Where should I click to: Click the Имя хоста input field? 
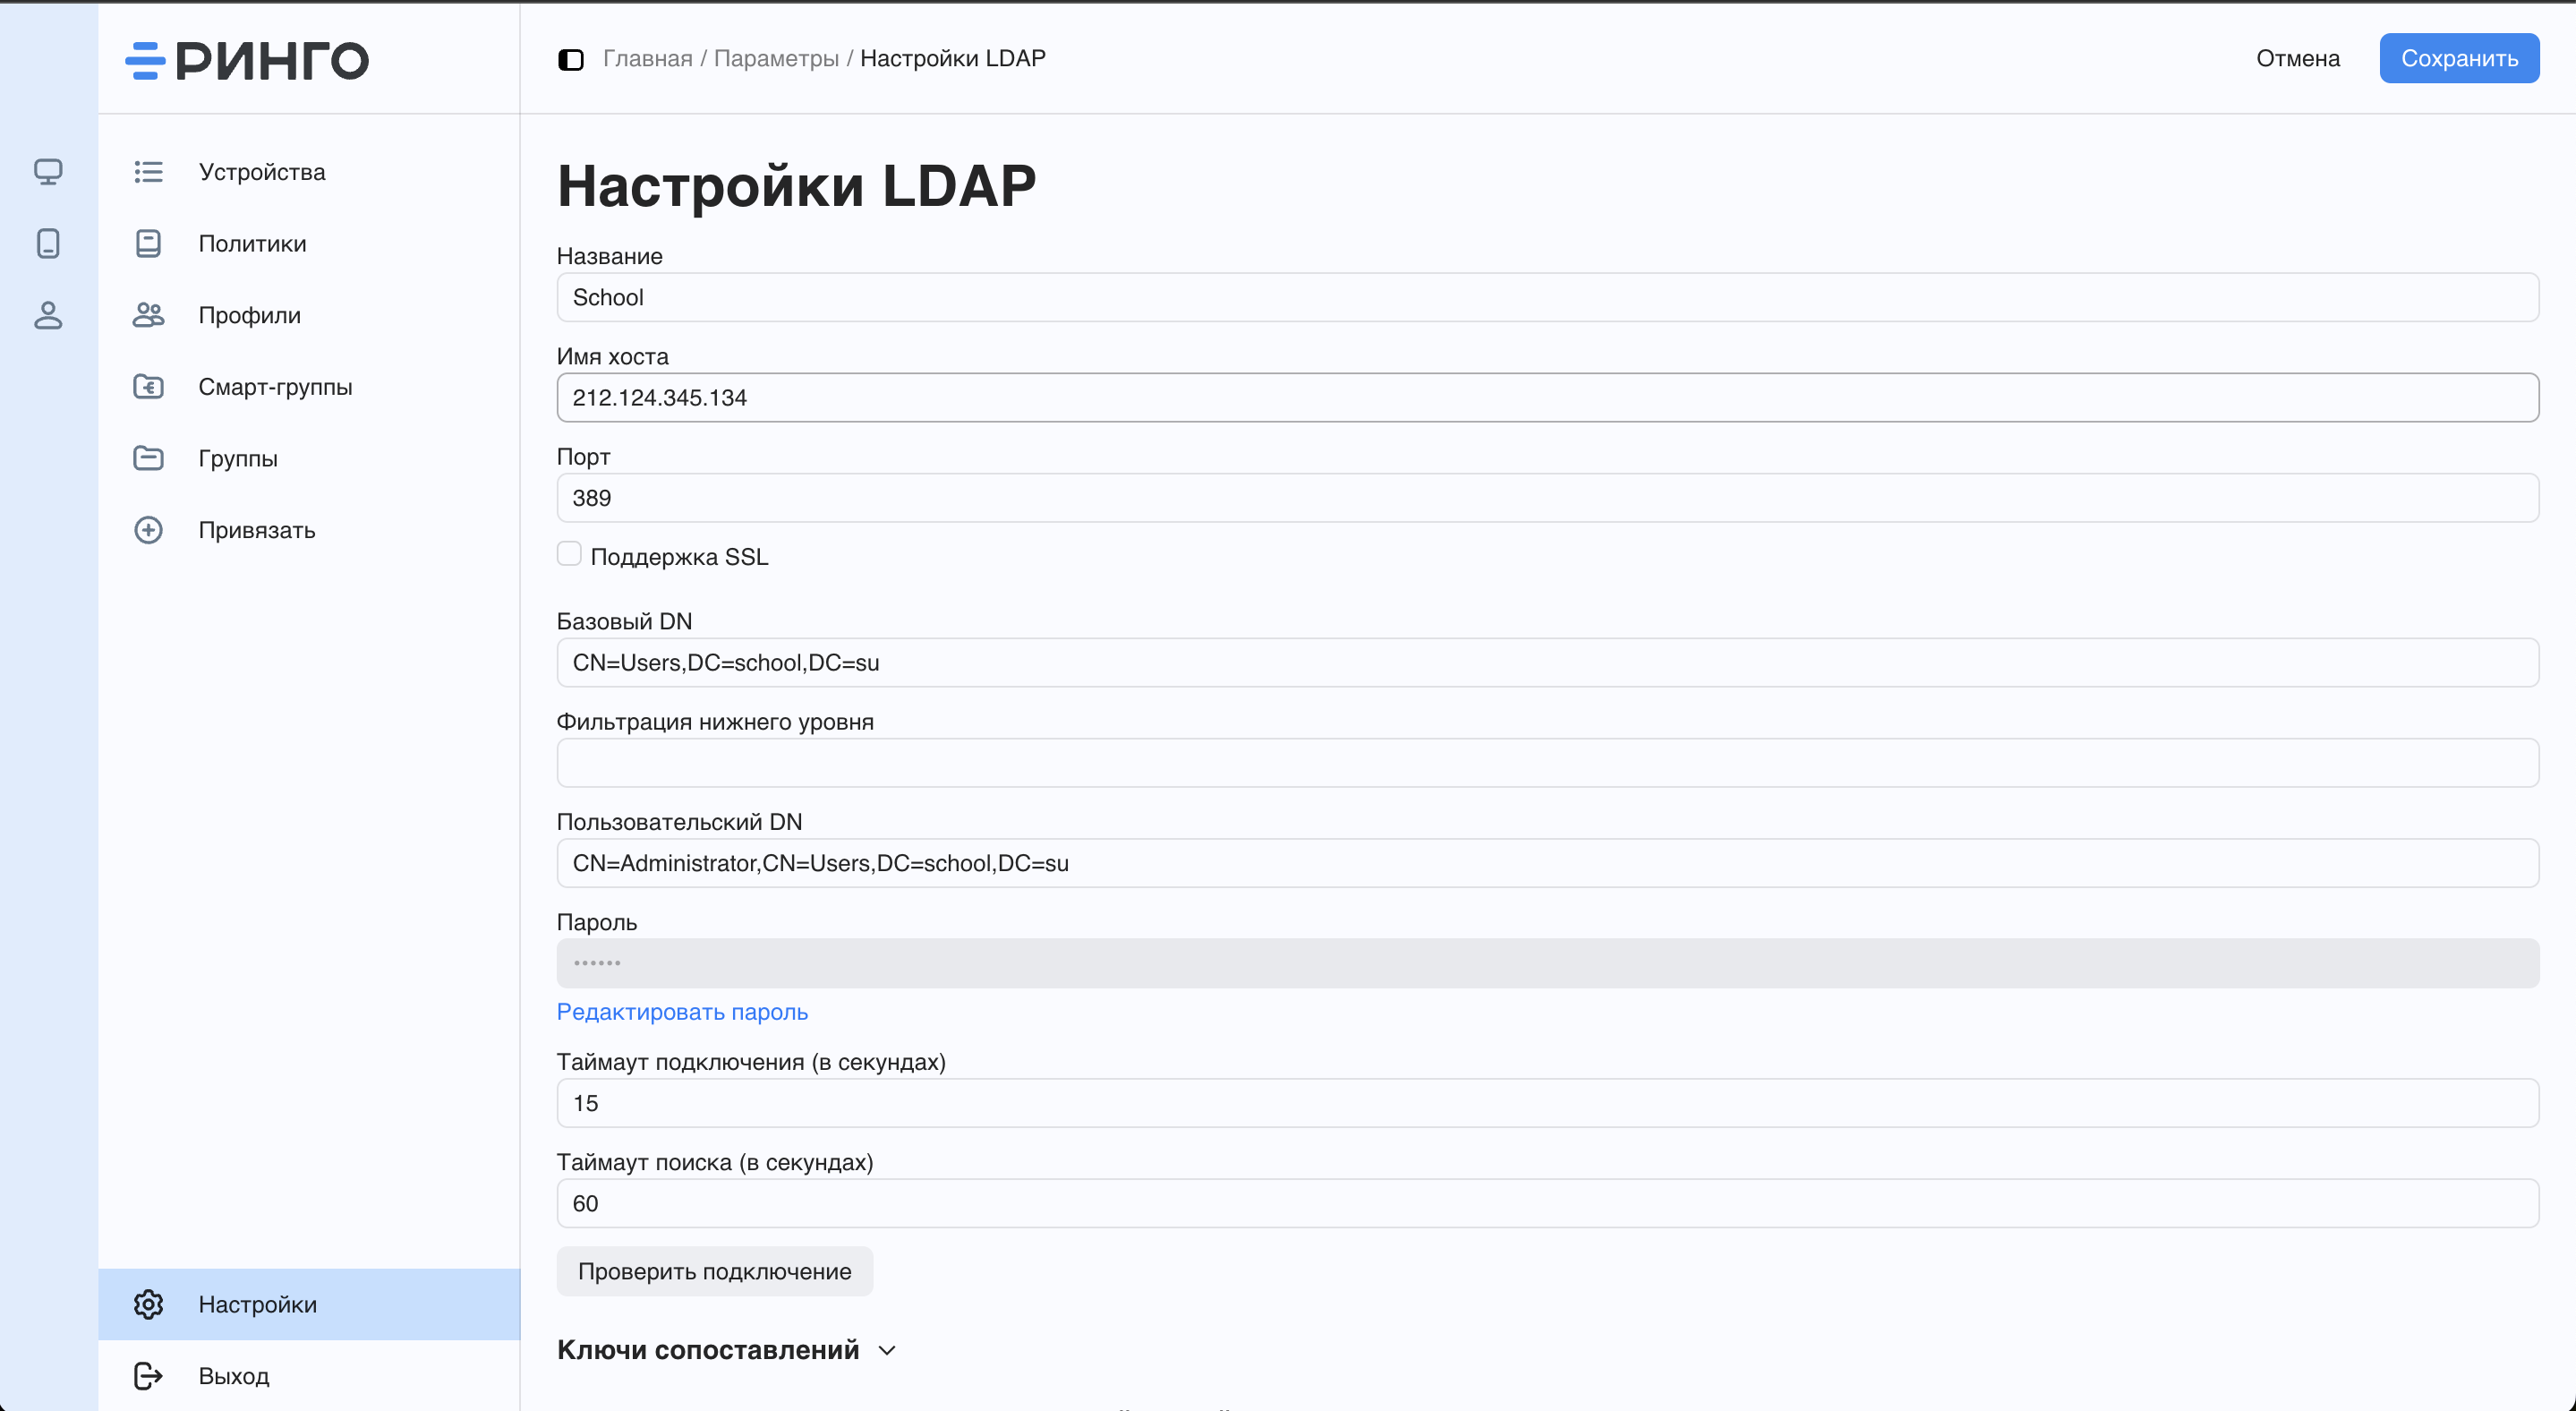click(1546, 398)
